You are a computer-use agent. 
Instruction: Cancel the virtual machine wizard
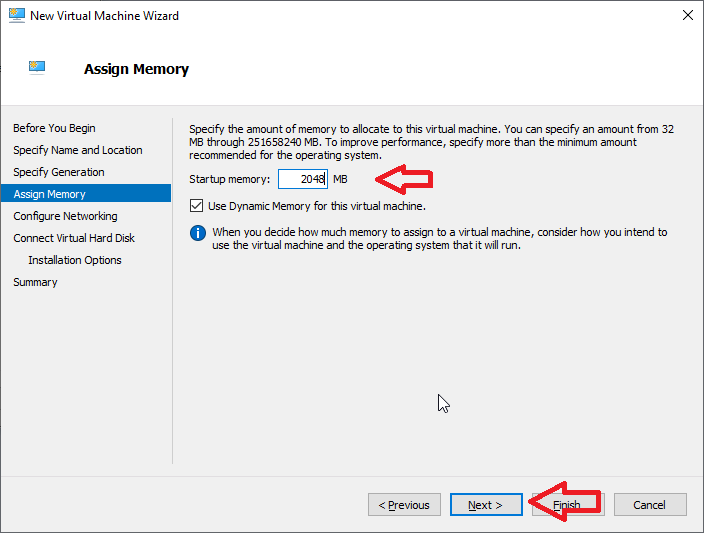tap(649, 505)
